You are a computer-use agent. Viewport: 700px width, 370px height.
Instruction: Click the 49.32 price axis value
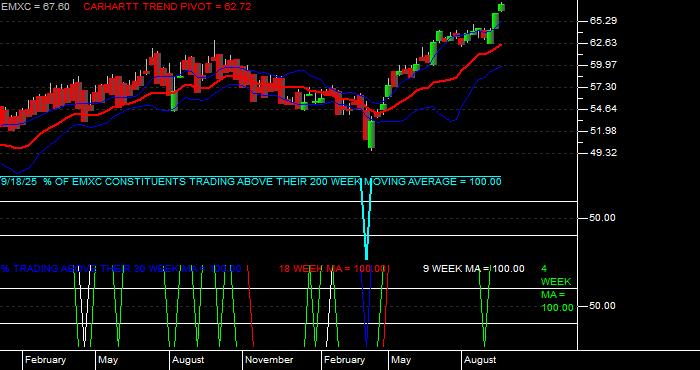click(x=603, y=153)
